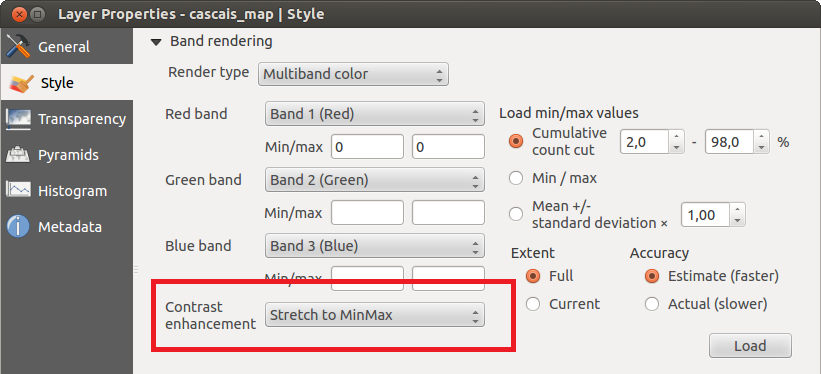Open the Red band dropdown
The width and height of the screenshot is (821, 374).
(x=375, y=114)
